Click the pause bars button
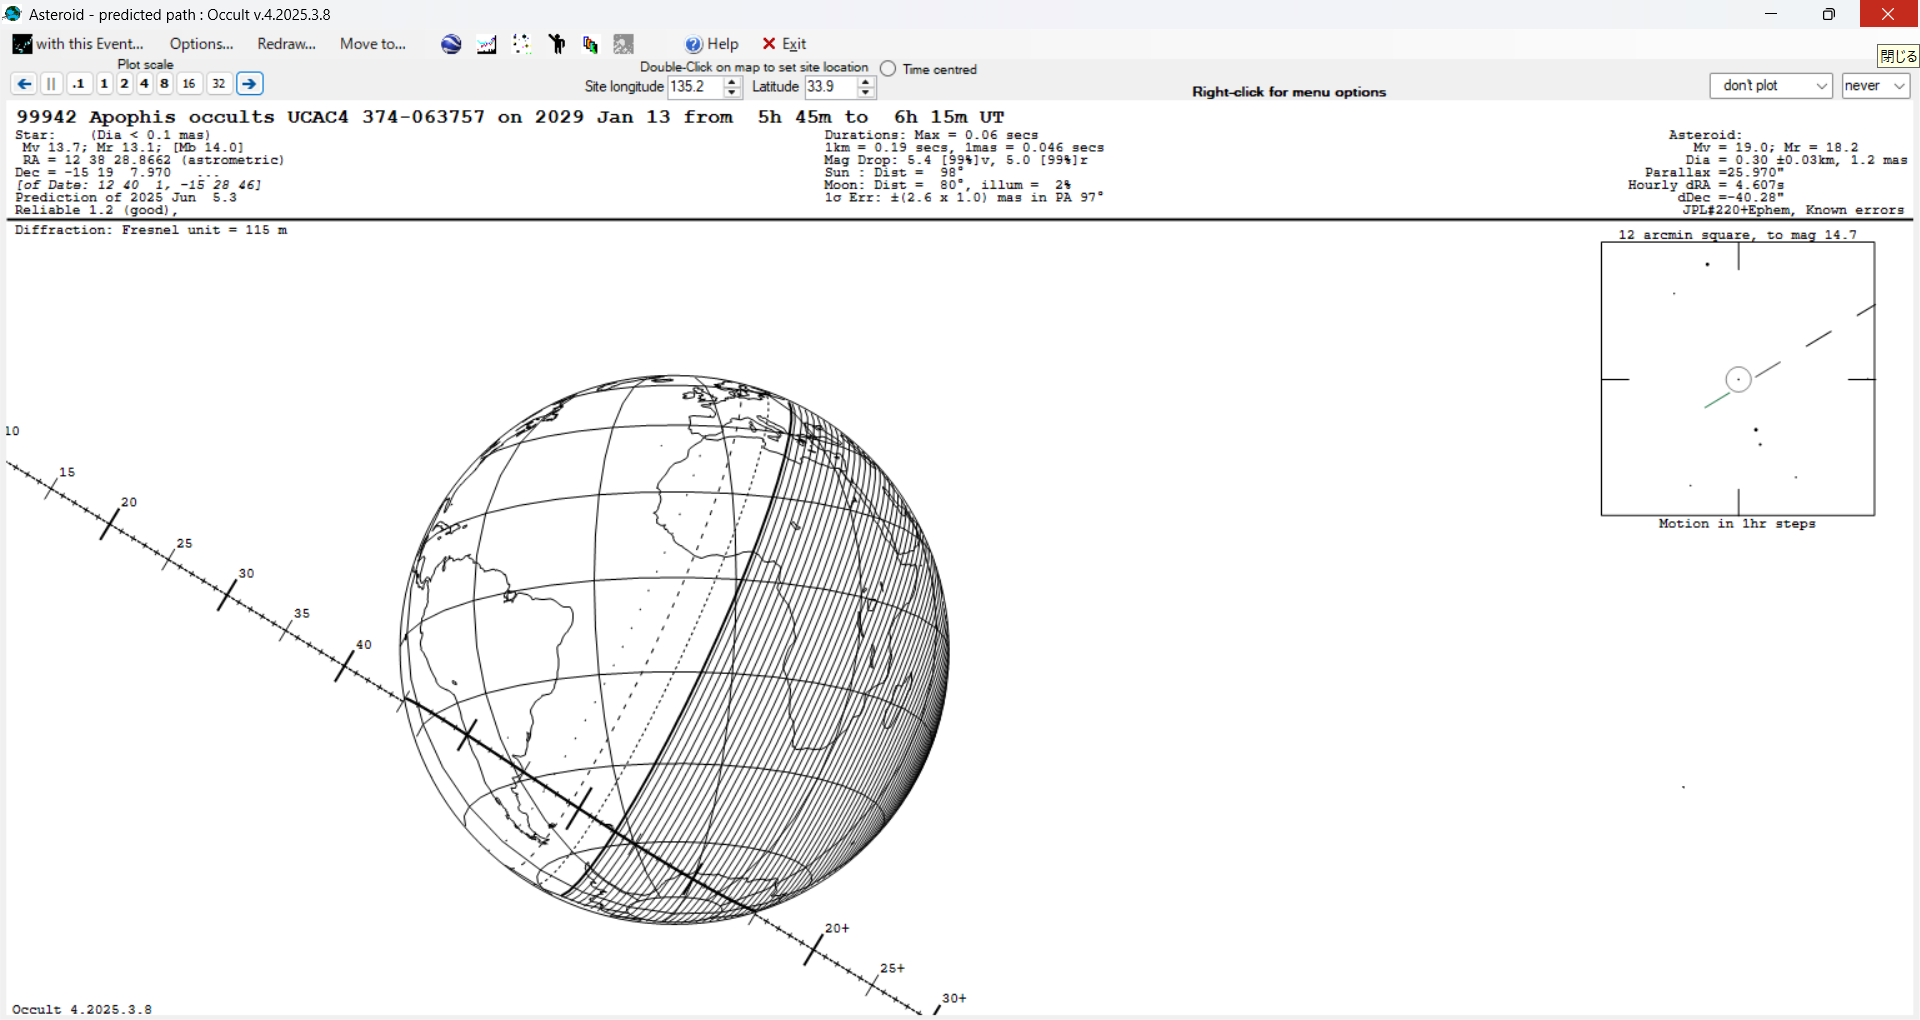1920x1020 pixels. (51, 84)
